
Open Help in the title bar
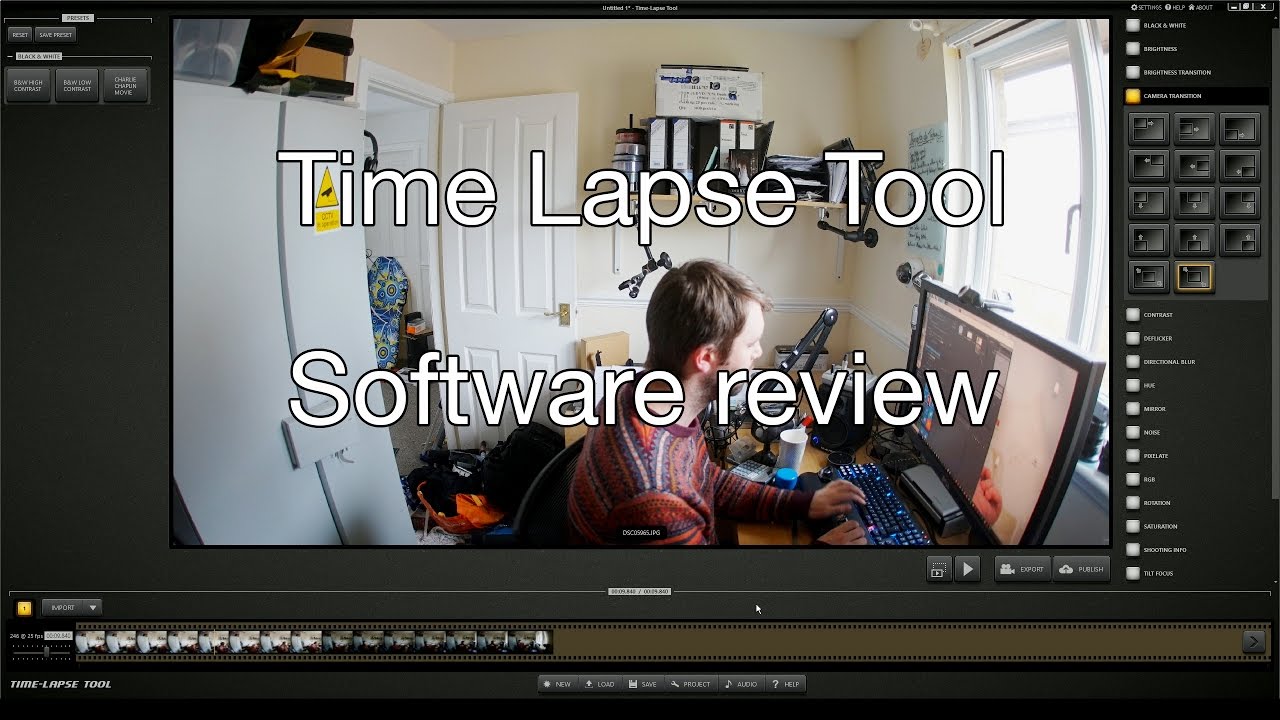tap(1175, 7)
